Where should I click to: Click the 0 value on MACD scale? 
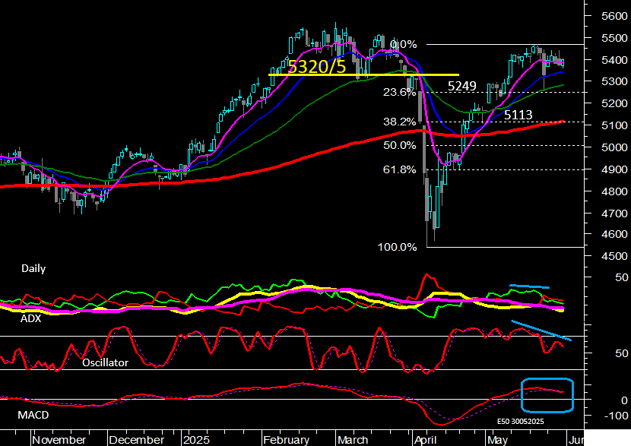pos(624,401)
